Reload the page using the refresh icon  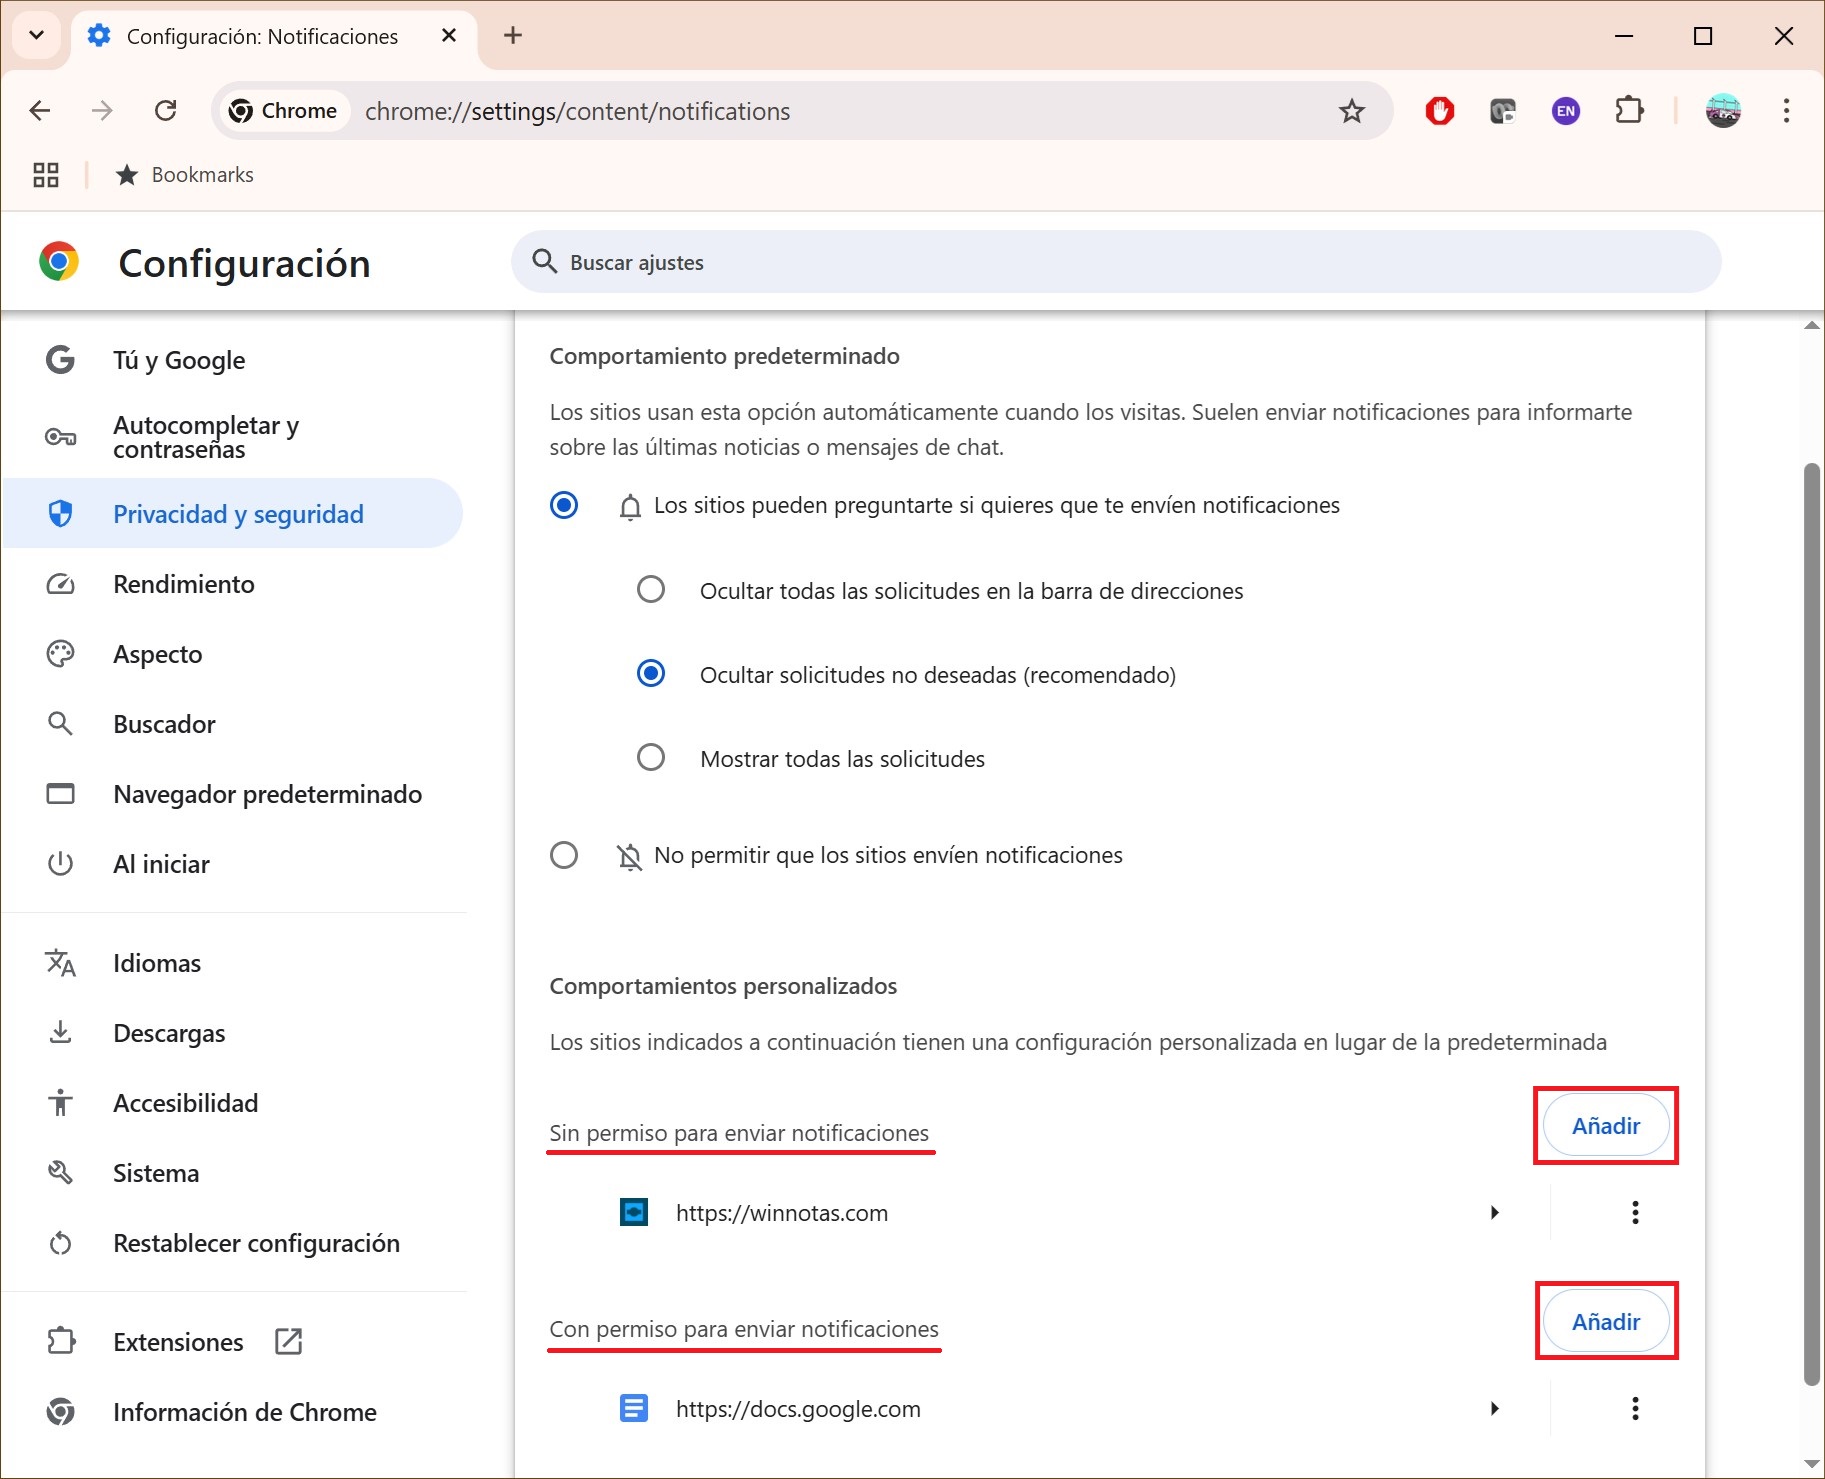166,111
